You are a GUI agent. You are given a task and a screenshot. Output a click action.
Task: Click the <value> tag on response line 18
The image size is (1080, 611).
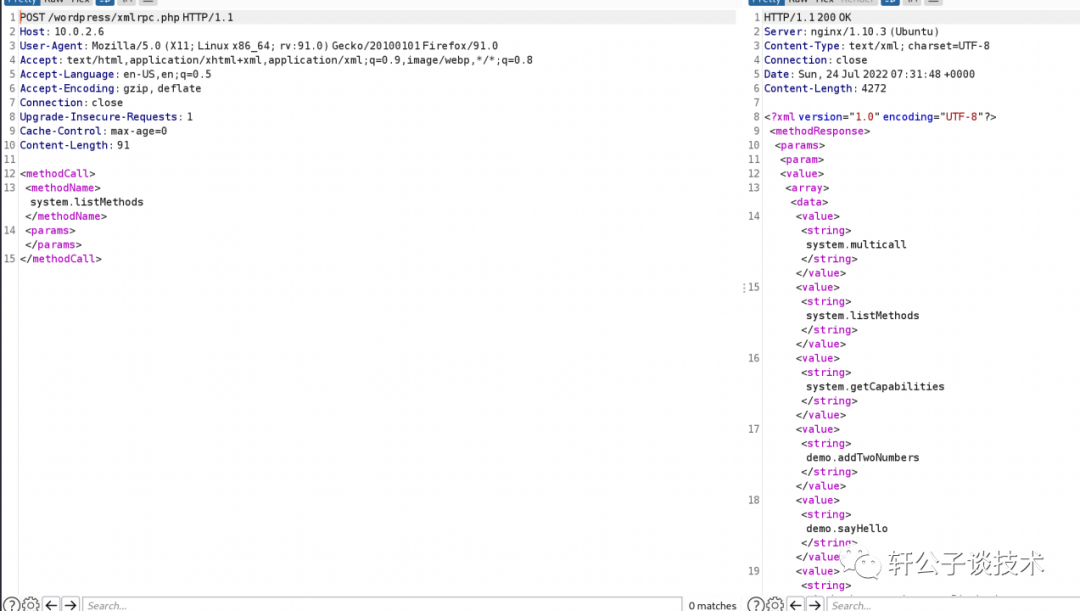[x=818, y=500]
